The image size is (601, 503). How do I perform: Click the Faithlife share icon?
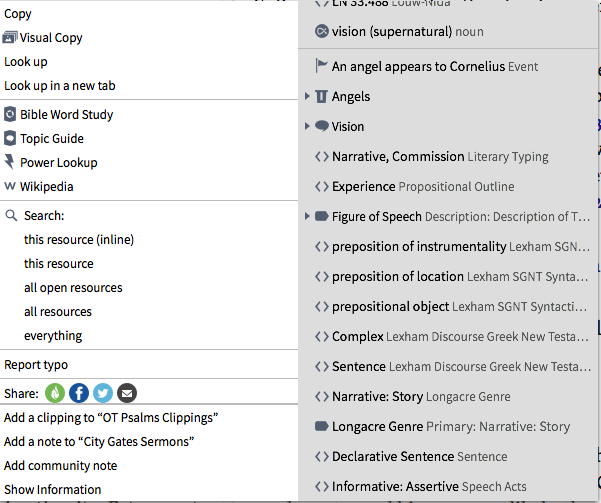[x=54, y=393]
